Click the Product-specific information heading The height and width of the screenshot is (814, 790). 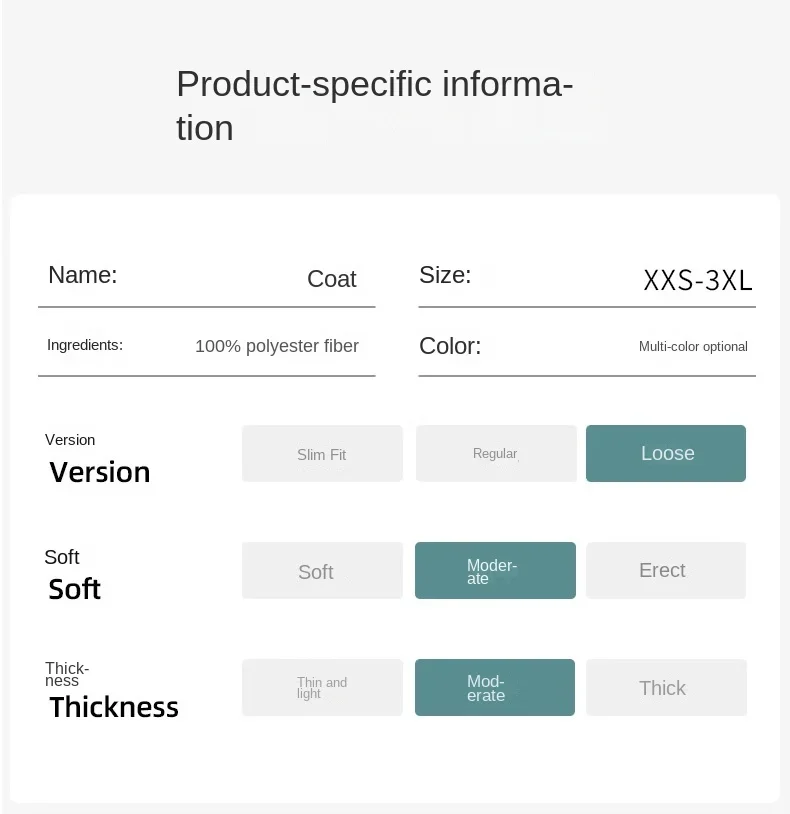tap(374, 105)
